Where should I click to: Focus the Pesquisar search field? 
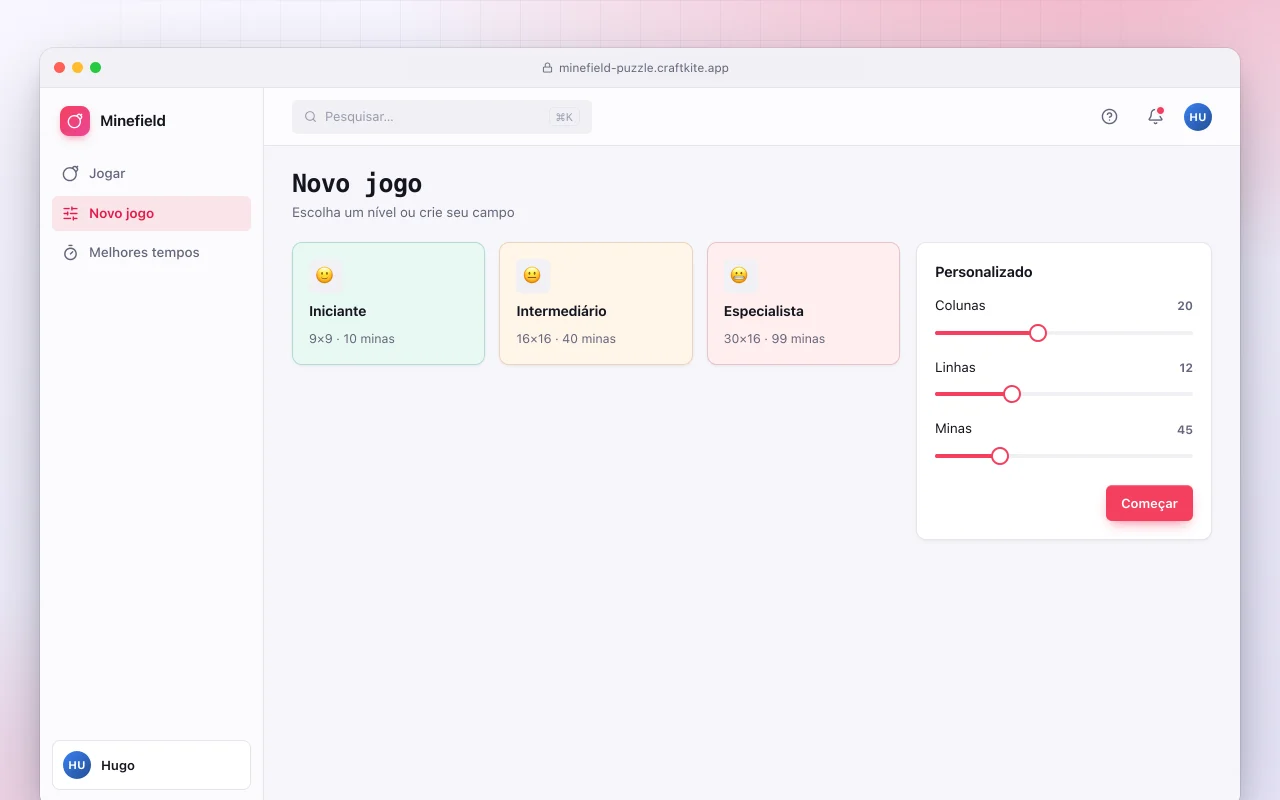tap(442, 117)
